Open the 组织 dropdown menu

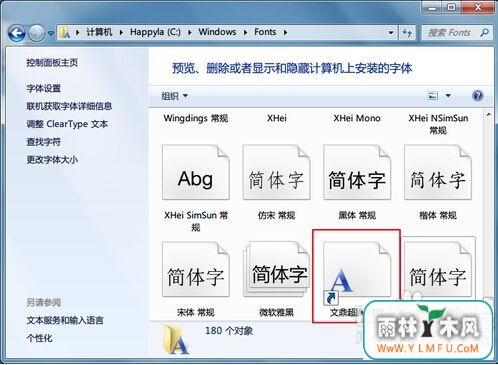[x=175, y=96]
